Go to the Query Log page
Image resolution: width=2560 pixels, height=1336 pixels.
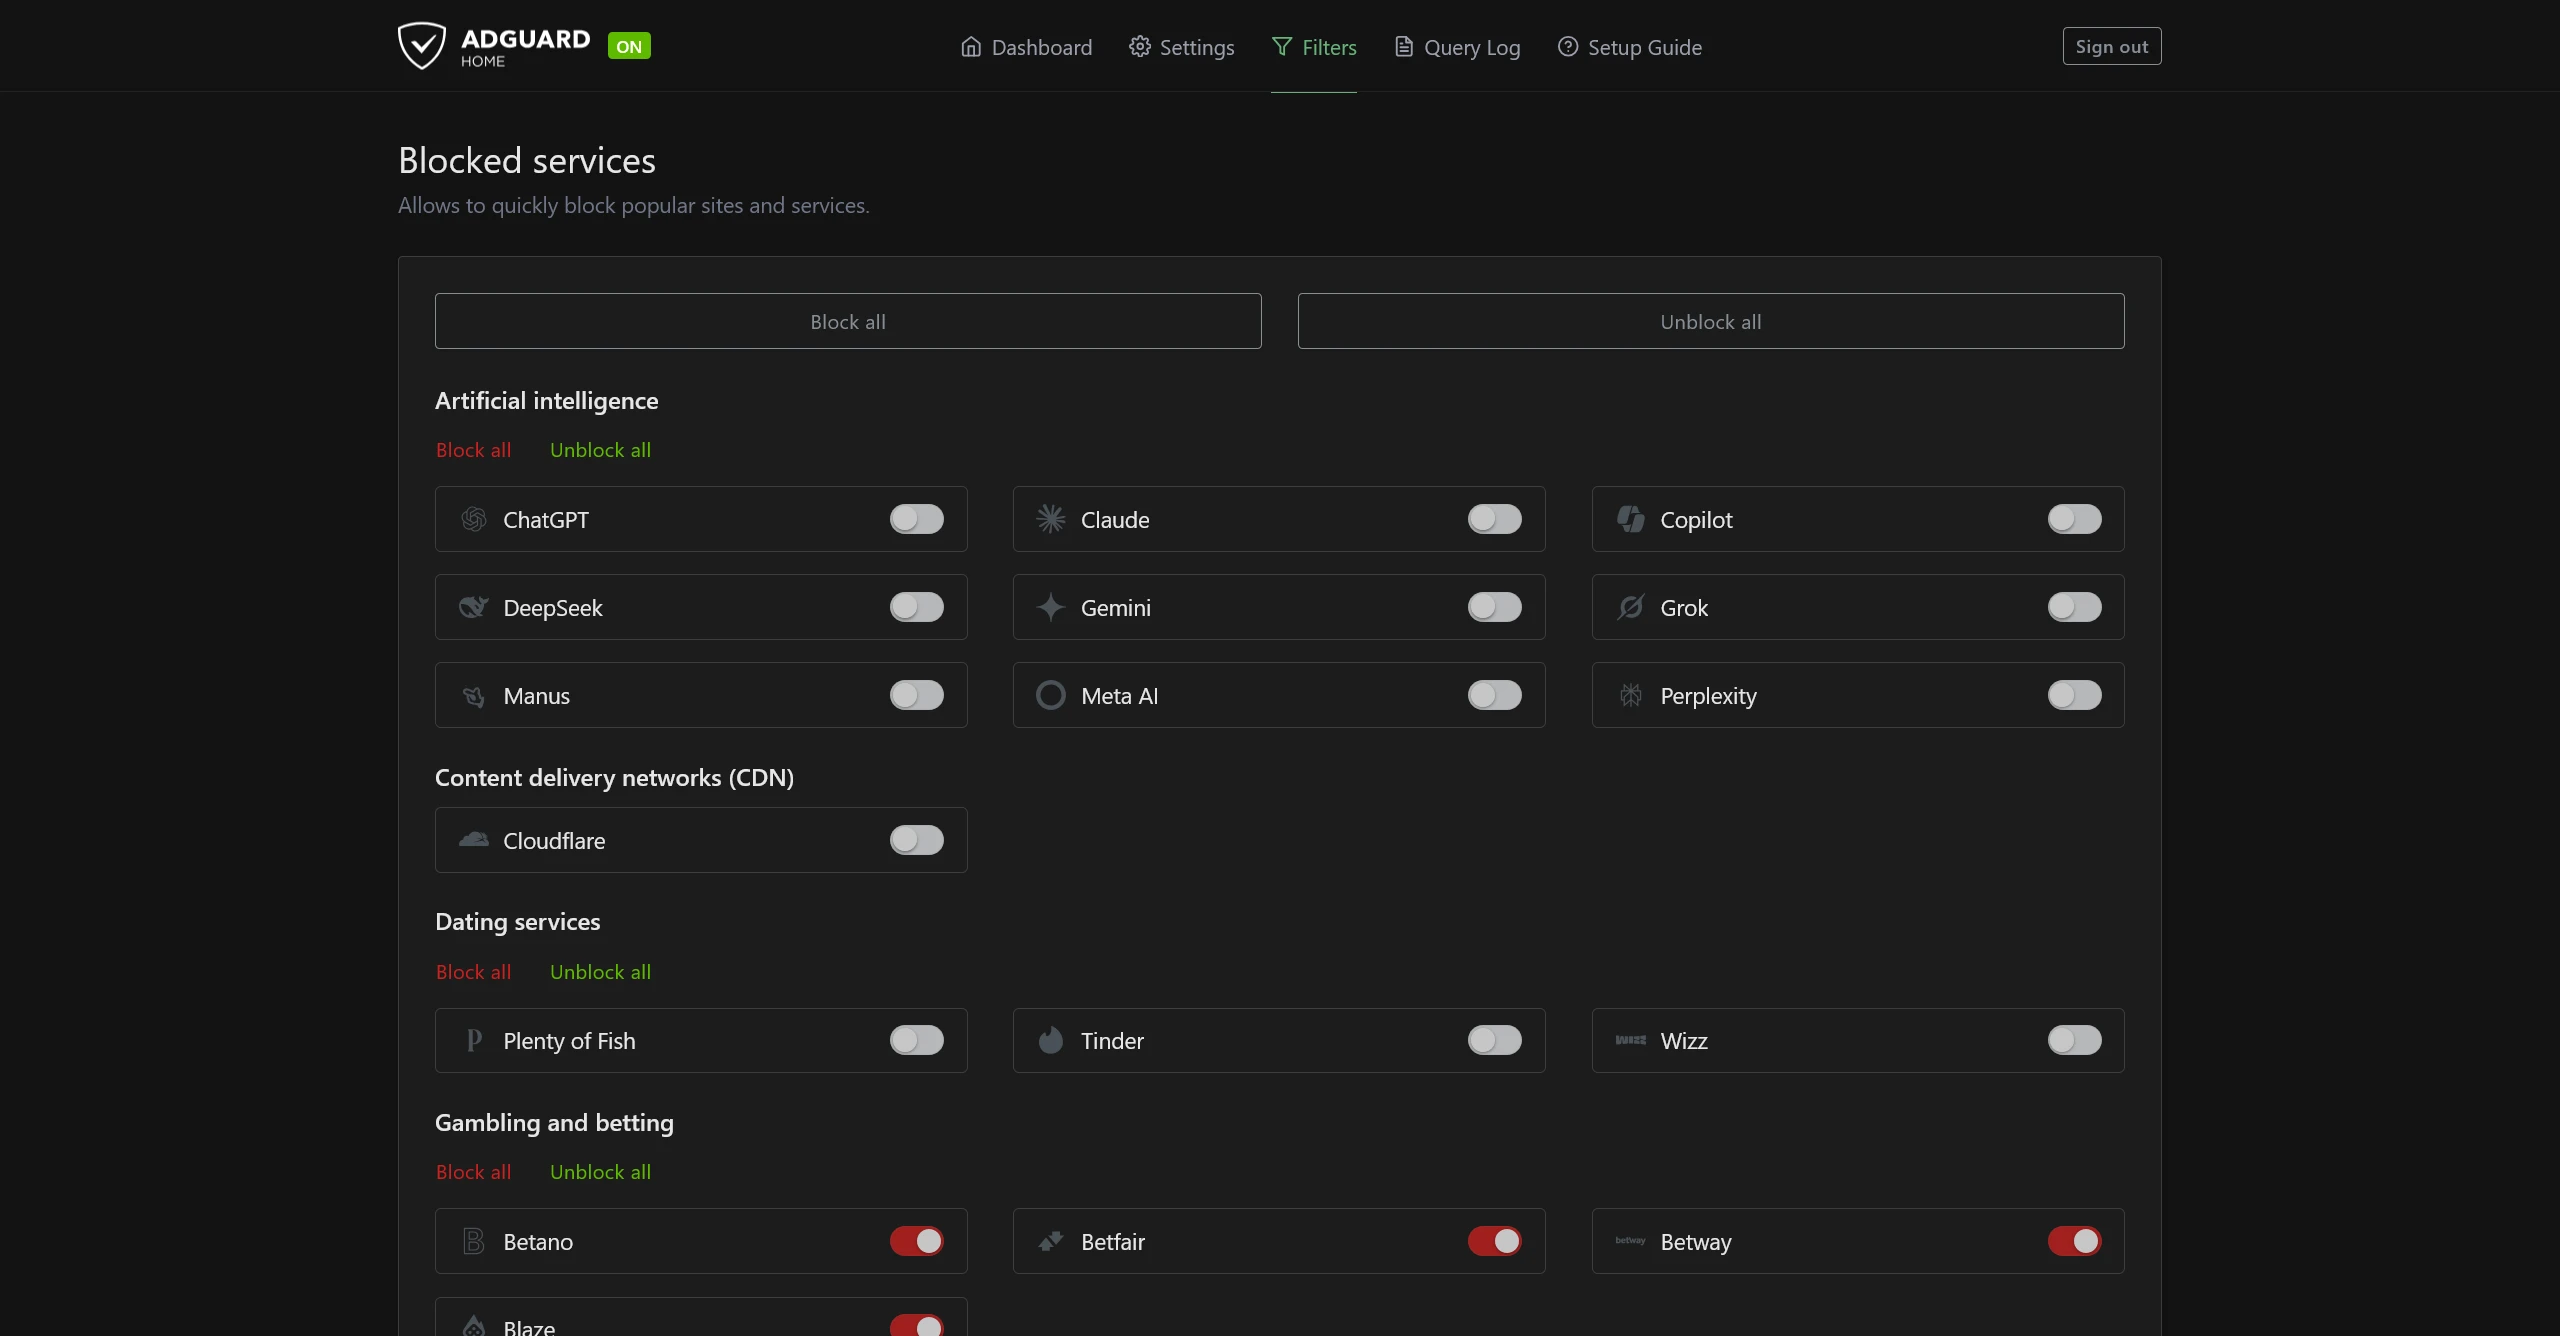pos(1457,47)
